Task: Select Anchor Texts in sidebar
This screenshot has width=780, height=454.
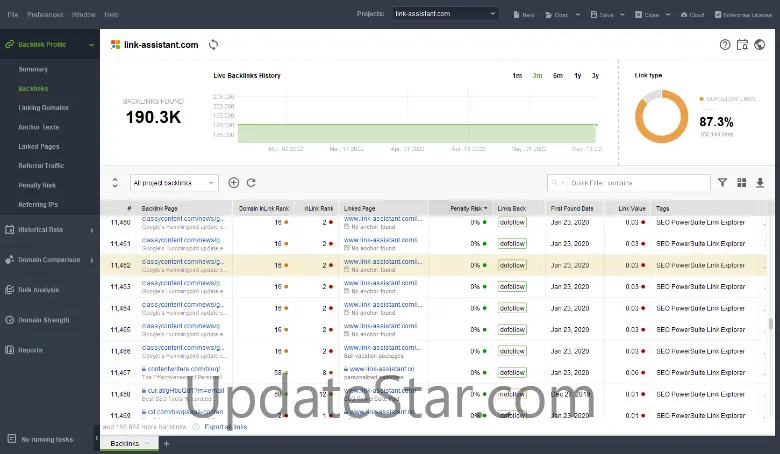Action: click(39, 127)
